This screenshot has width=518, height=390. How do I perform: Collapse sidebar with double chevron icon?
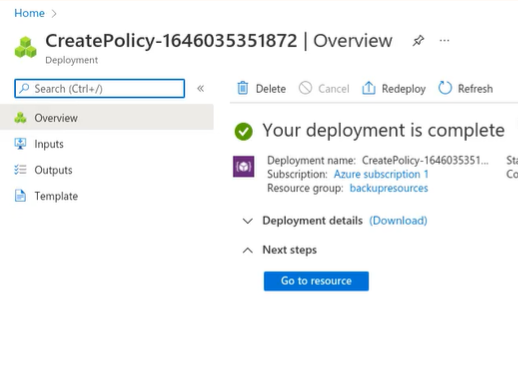(200, 88)
